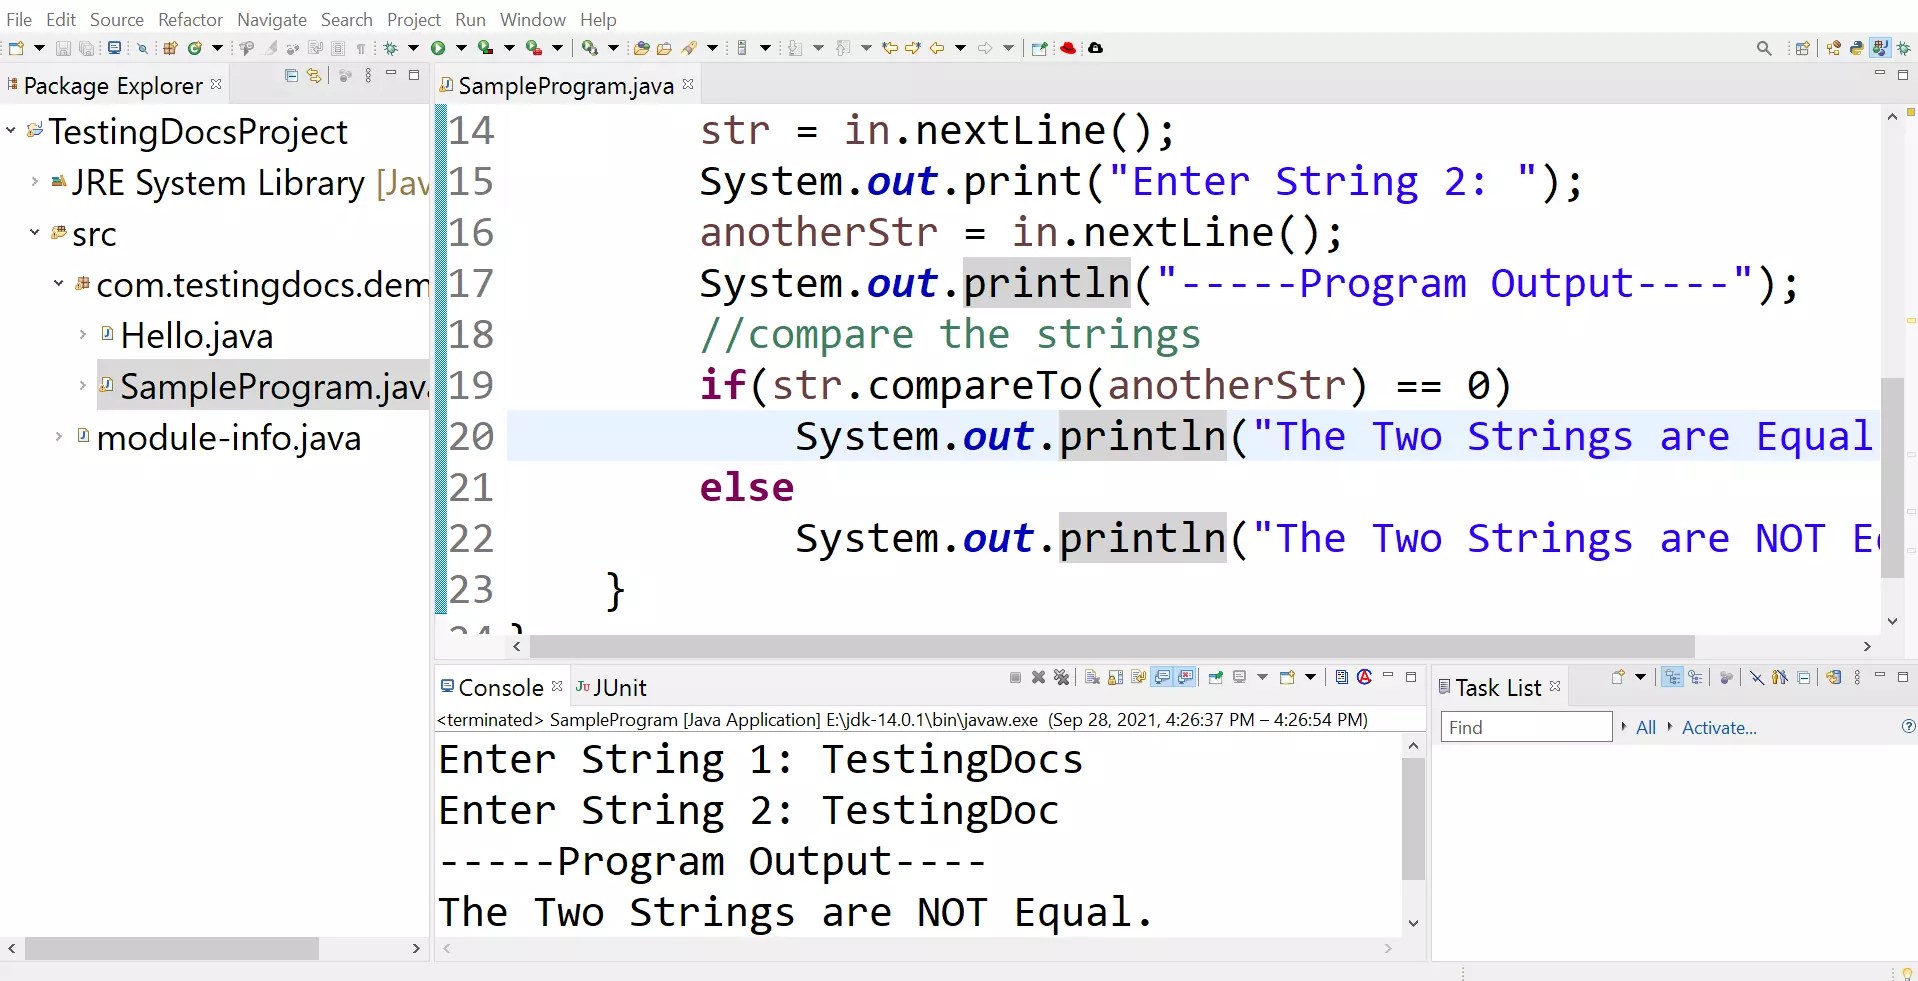
Task: Open the Refactor menu
Action: tap(190, 19)
